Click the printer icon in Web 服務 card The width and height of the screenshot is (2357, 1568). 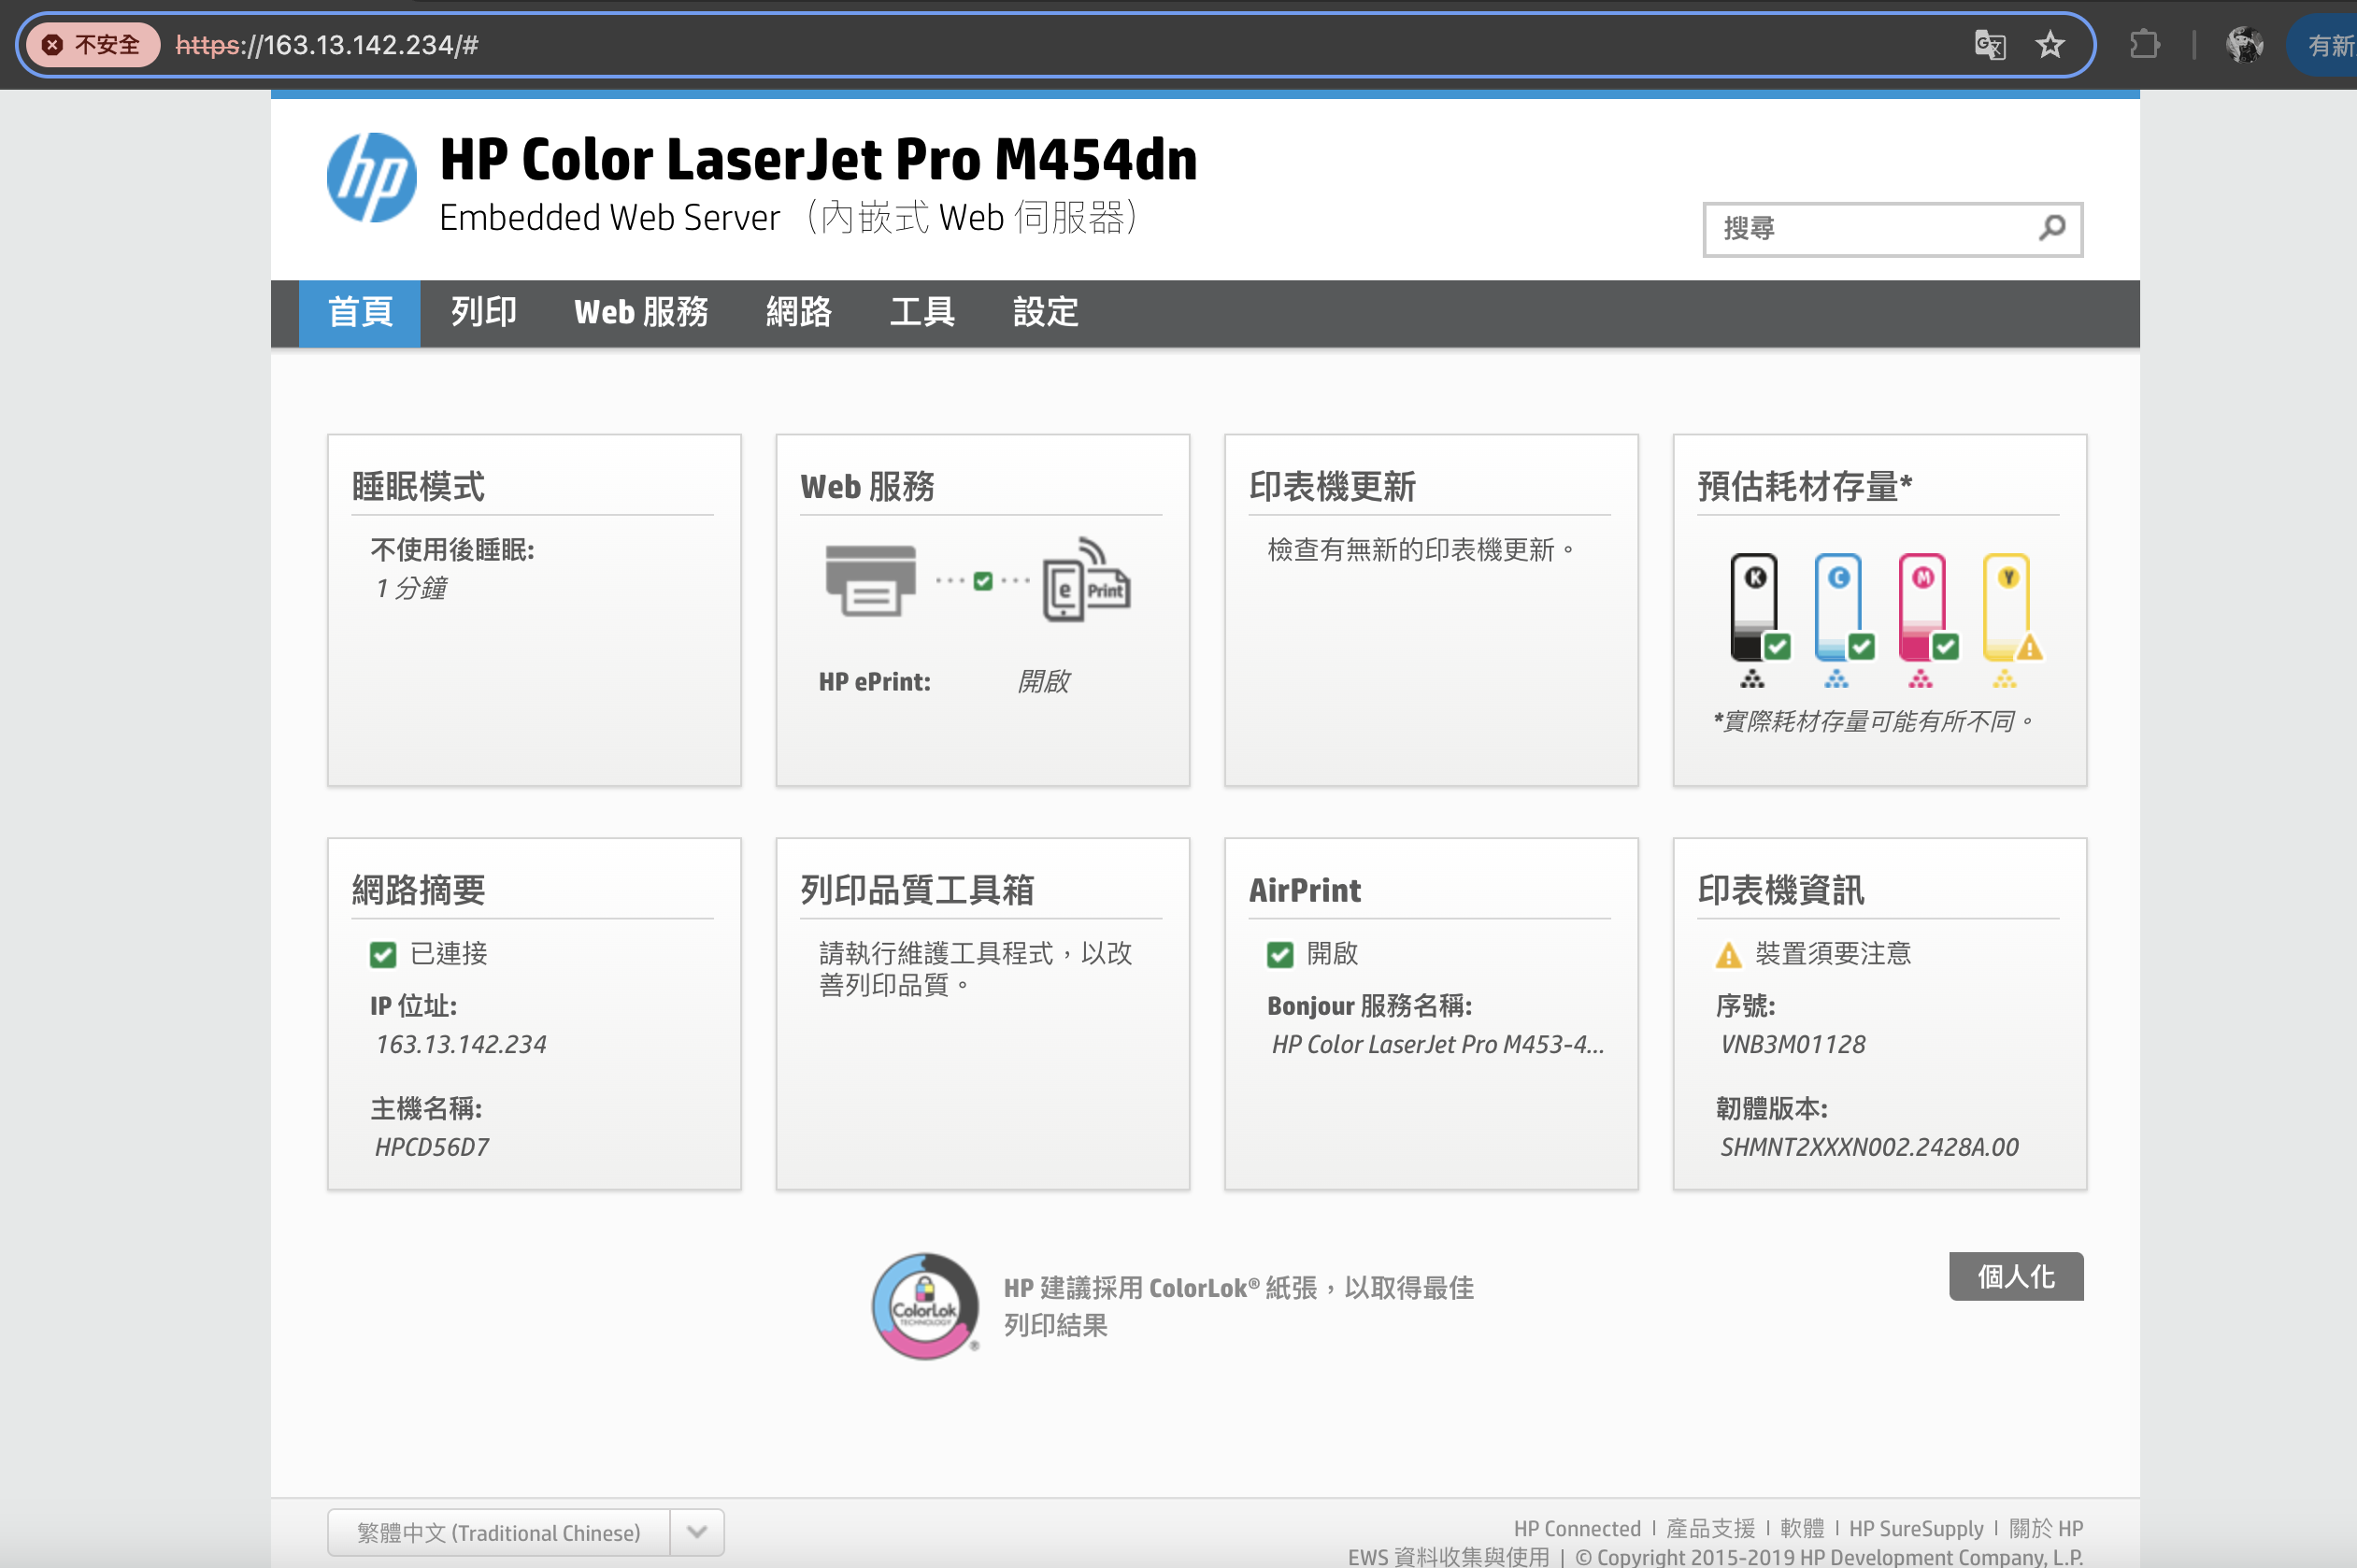pos(870,581)
